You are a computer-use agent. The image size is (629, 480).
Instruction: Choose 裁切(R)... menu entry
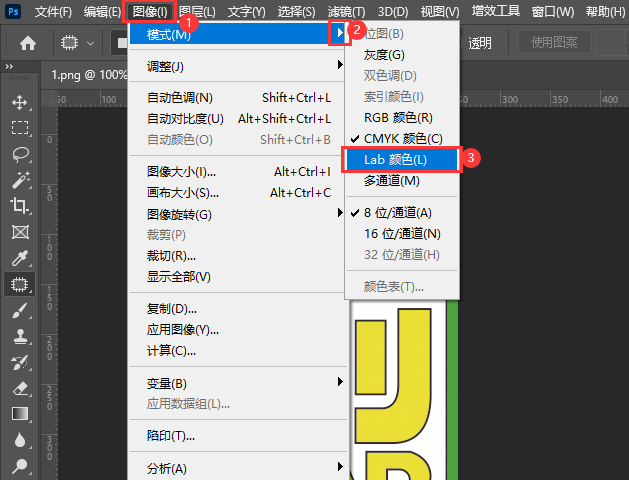click(x=237, y=255)
